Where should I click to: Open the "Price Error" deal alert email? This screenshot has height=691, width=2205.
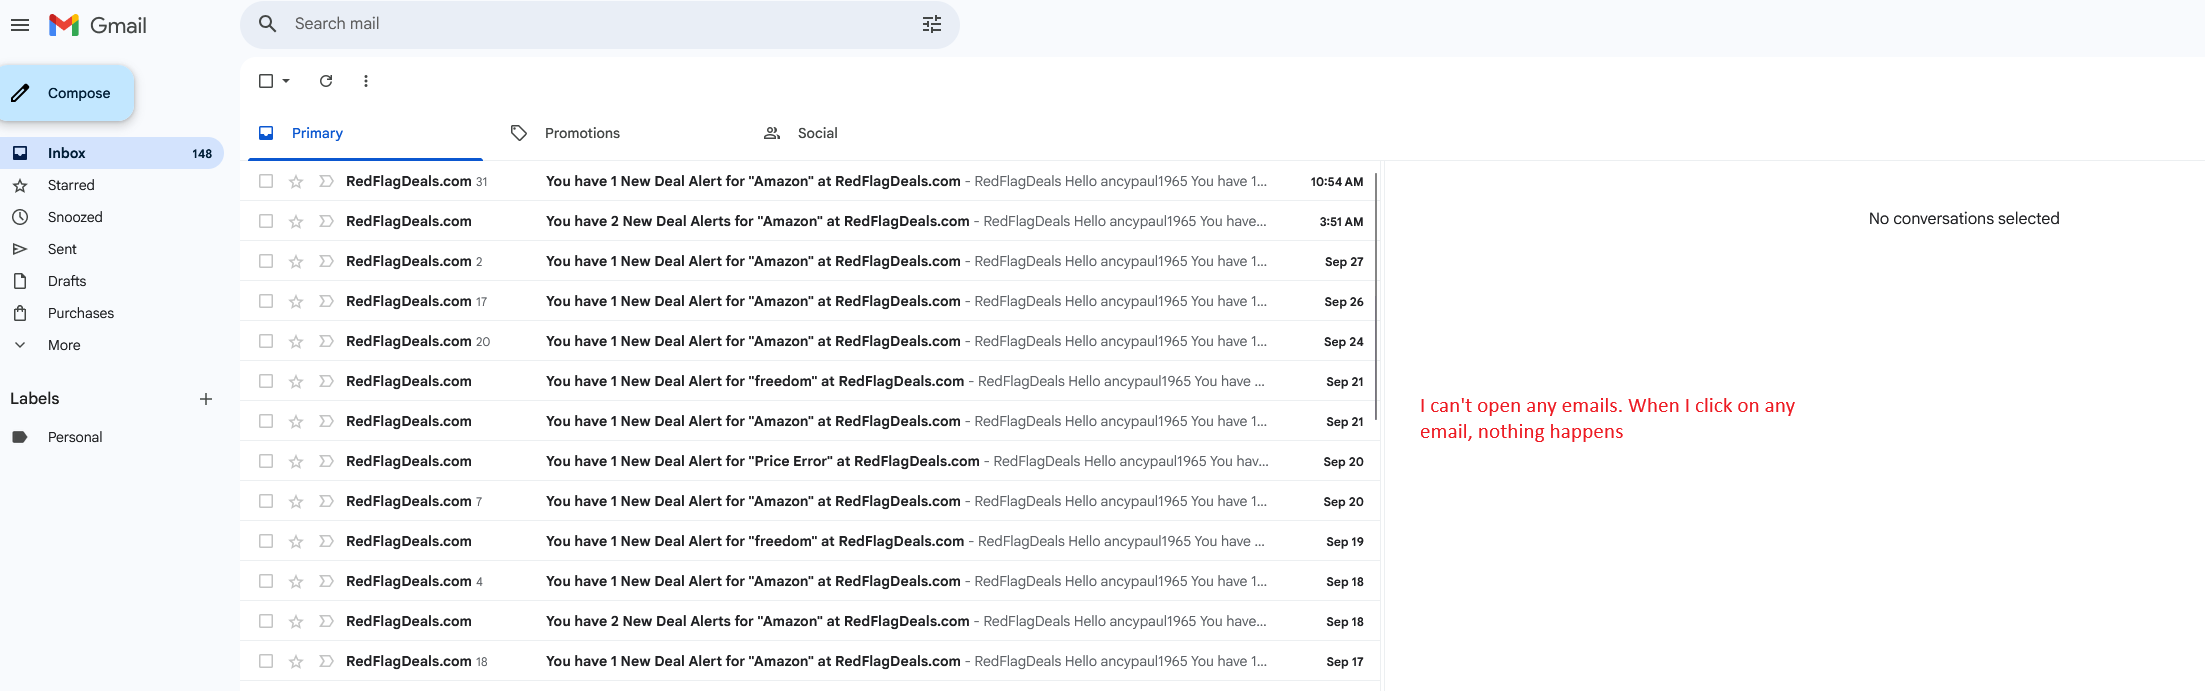tap(810, 461)
